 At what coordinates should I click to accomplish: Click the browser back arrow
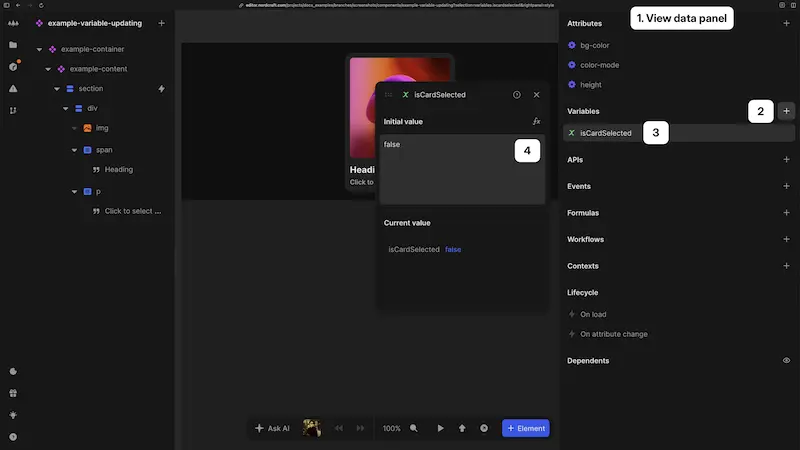pos(18,5)
